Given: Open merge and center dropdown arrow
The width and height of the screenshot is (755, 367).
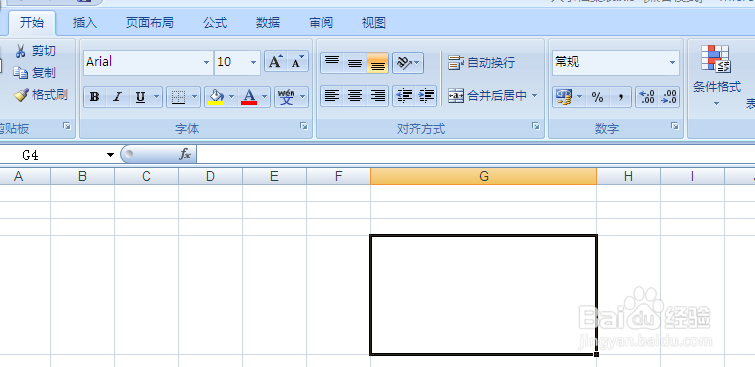Looking at the screenshot, I should pyautogui.click(x=534, y=95).
